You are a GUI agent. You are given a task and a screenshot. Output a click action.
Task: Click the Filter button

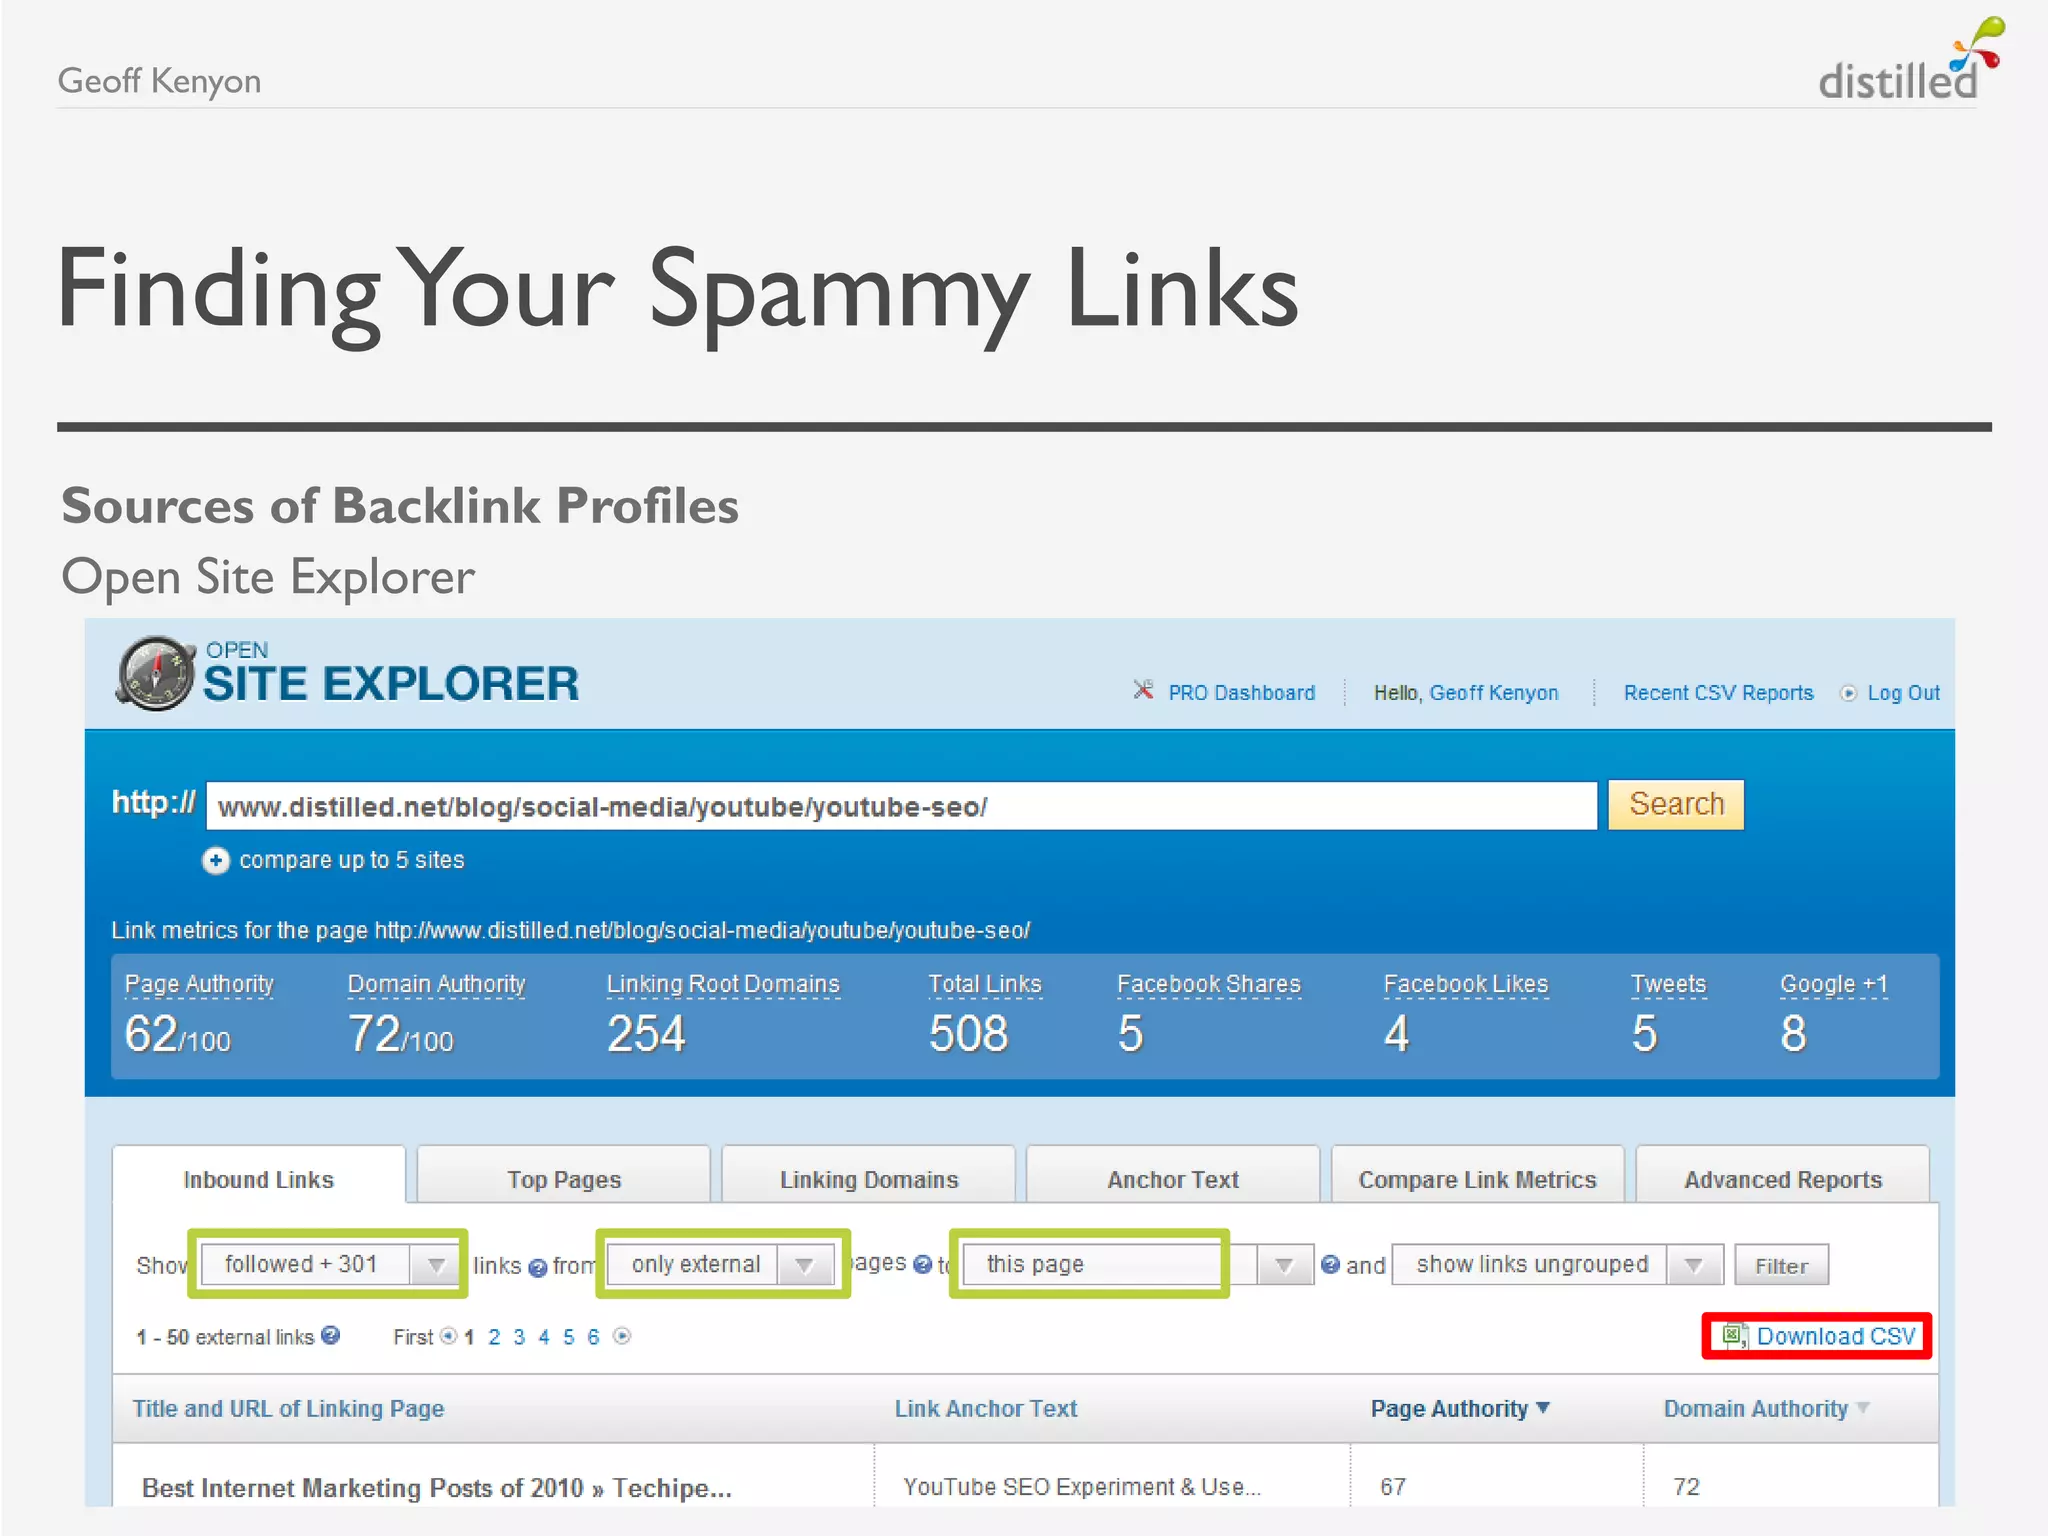1781,1265
